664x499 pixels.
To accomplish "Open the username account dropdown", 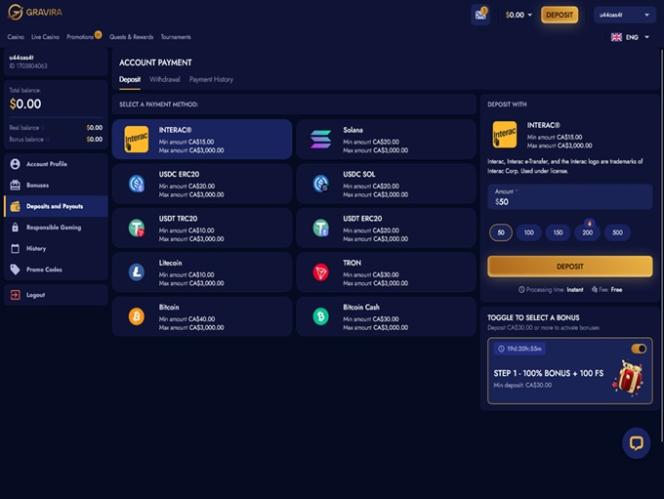I will click(x=624, y=15).
